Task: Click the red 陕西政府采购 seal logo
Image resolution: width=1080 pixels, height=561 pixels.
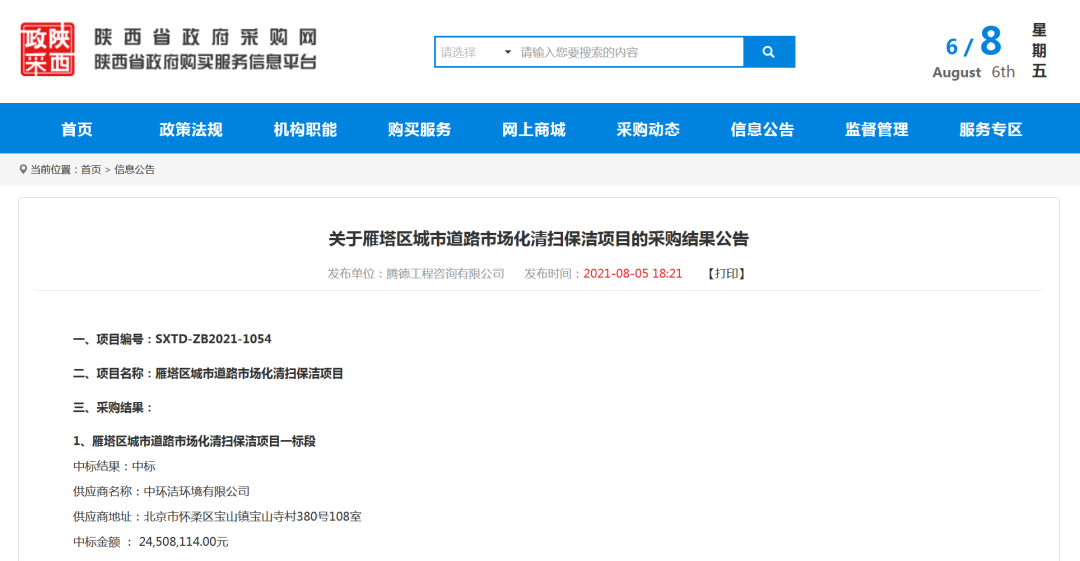Action: pos(48,50)
